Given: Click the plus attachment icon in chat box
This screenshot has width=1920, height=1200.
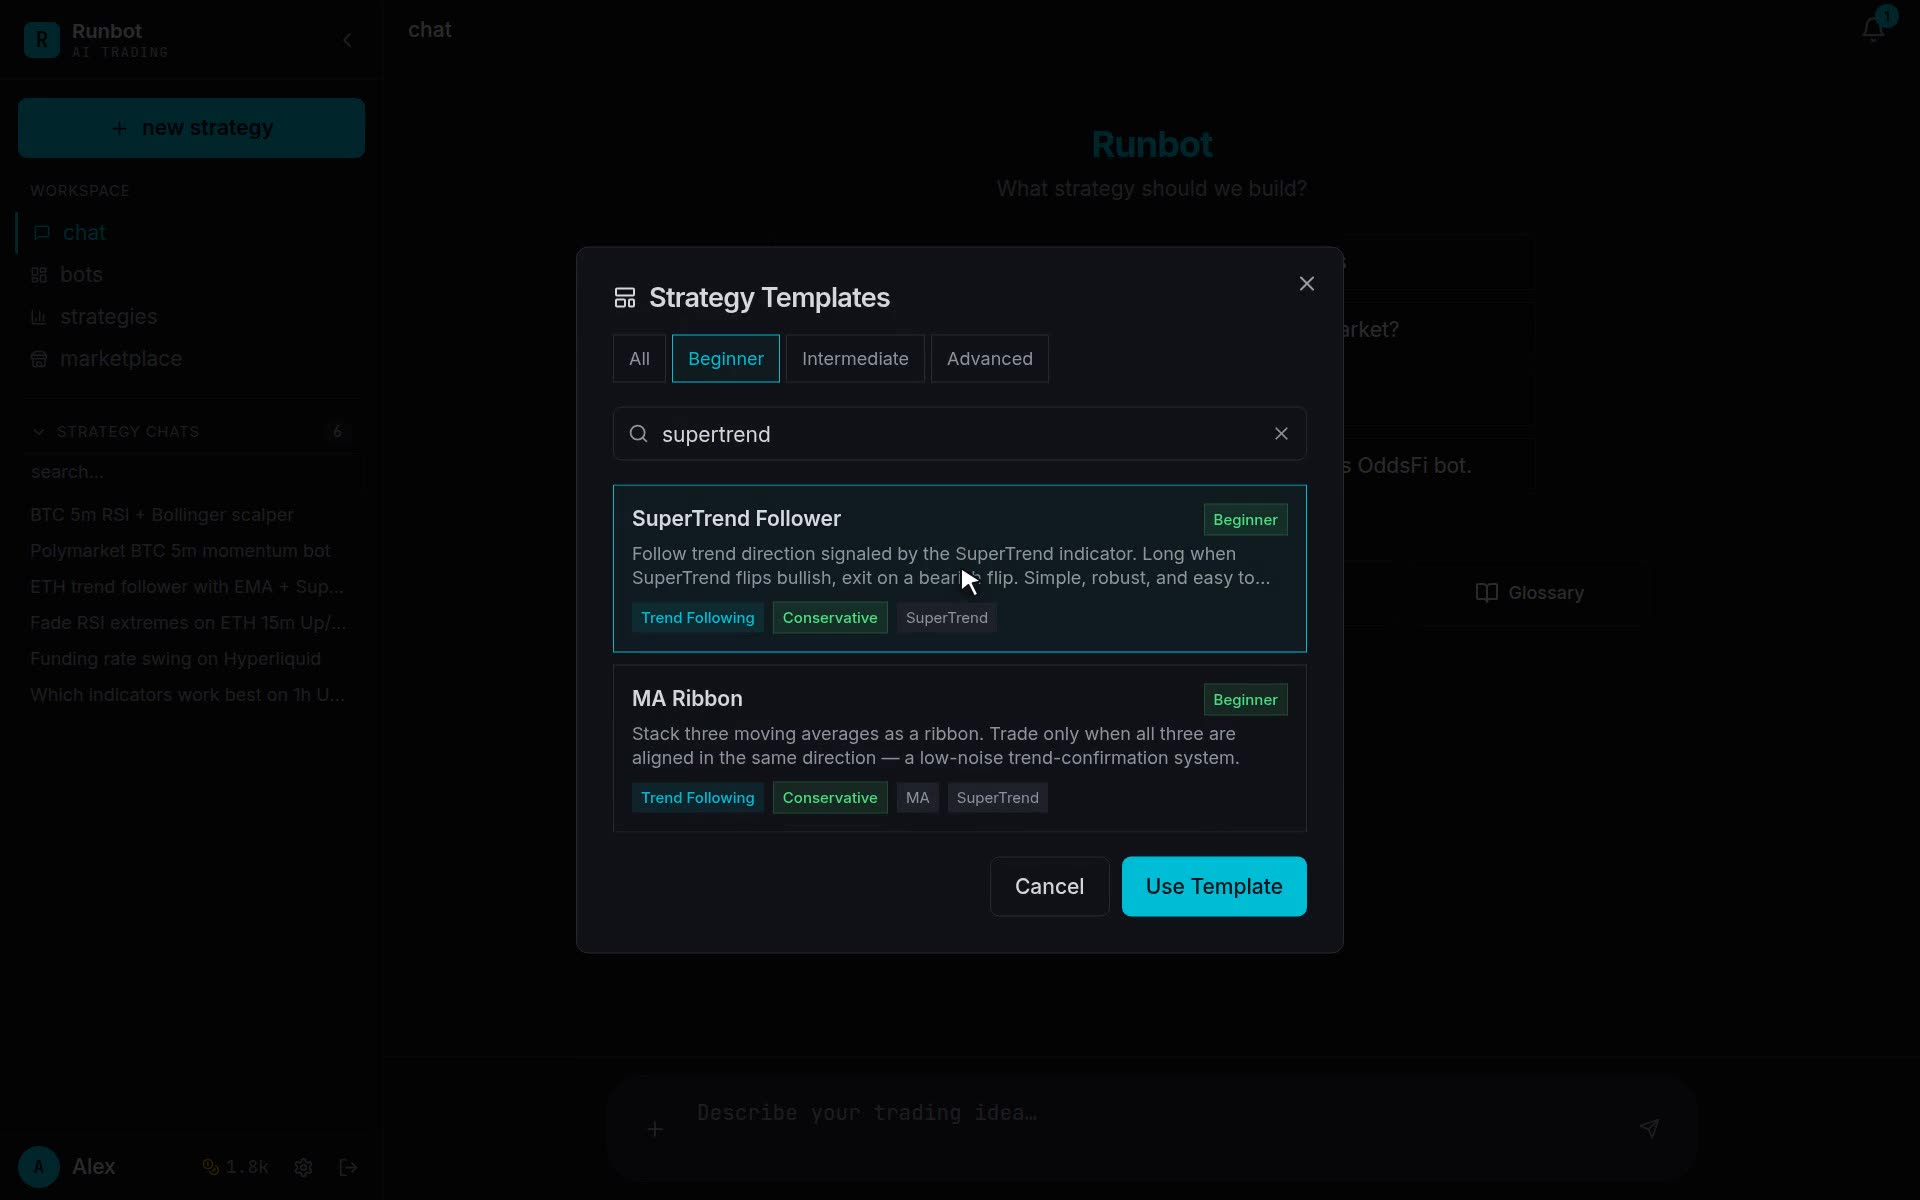Looking at the screenshot, I should [x=655, y=1129].
